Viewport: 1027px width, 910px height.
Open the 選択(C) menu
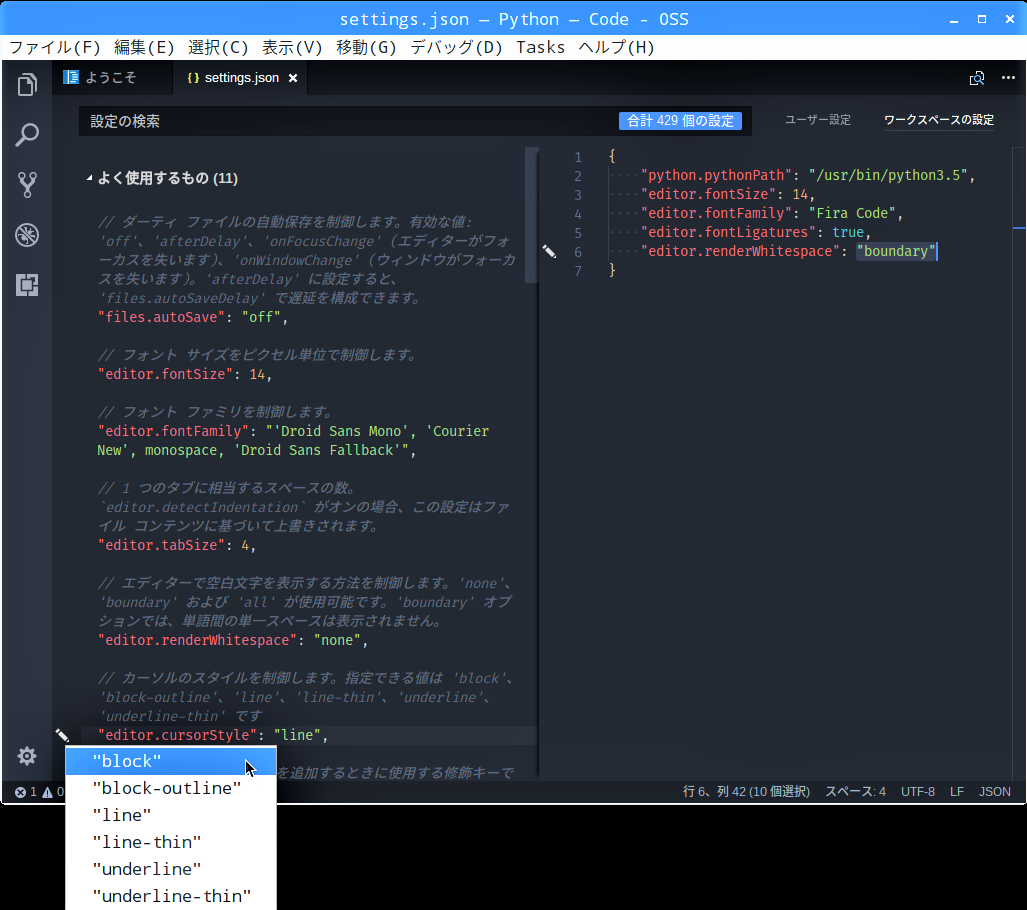pyautogui.click(x=218, y=47)
